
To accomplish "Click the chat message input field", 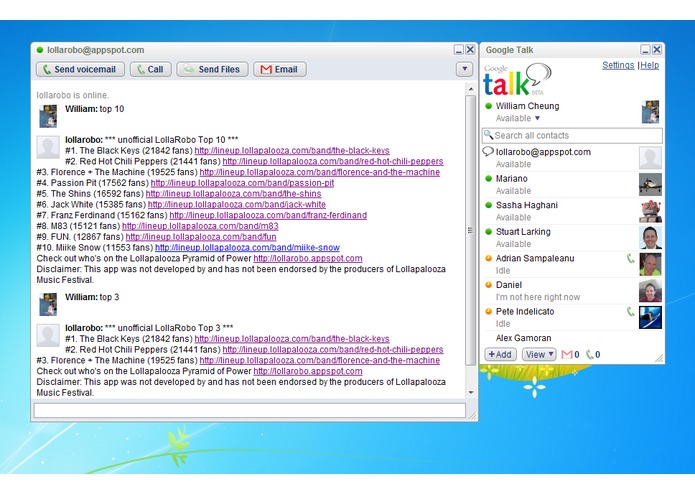I will coord(250,410).
